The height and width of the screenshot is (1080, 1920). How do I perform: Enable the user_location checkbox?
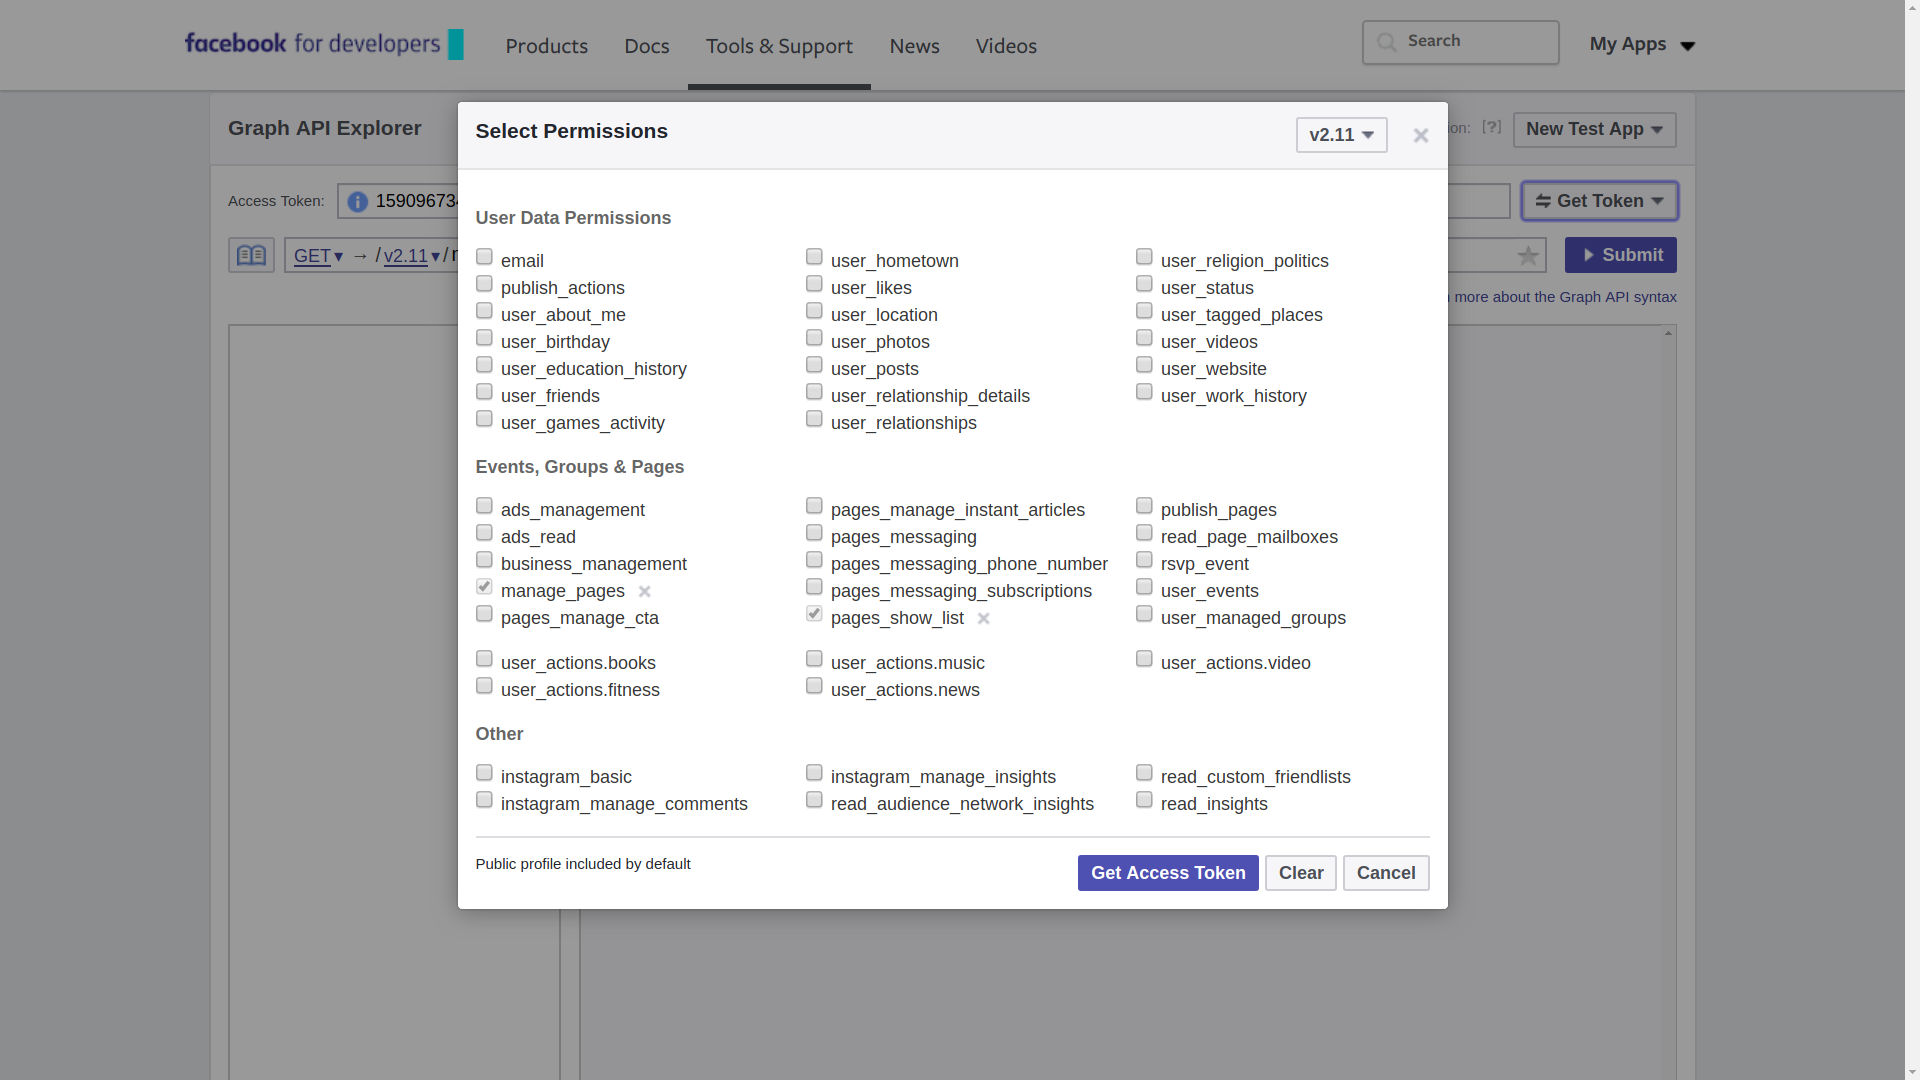[x=814, y=311]
